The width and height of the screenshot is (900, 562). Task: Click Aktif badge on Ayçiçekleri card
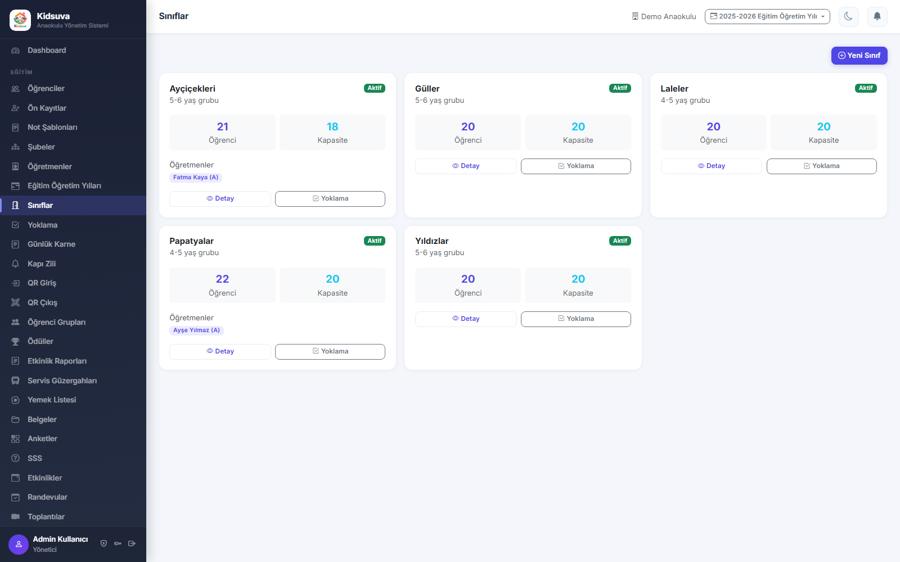(374, 88)
